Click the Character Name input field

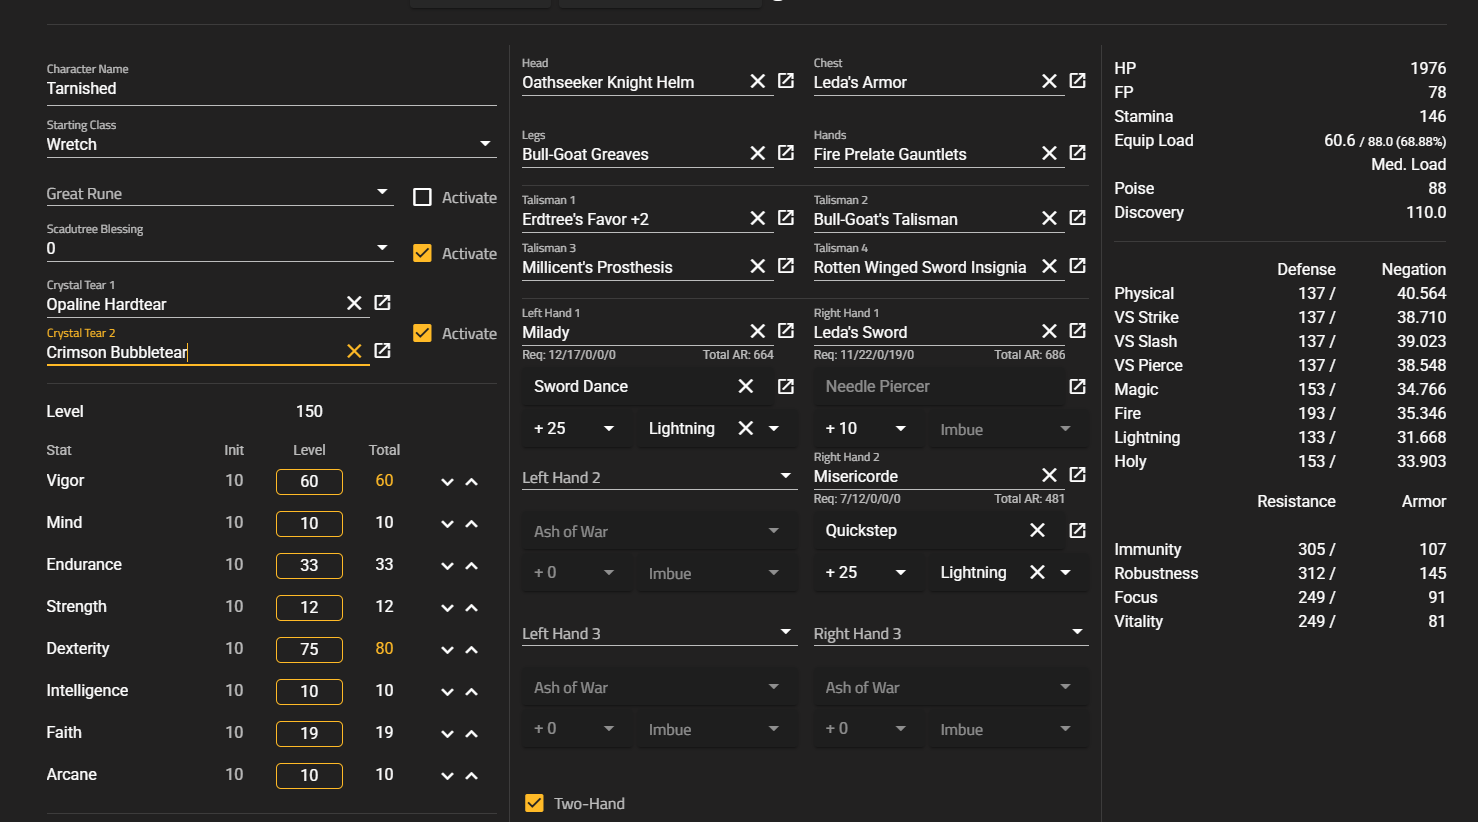[x=270, y=88]
